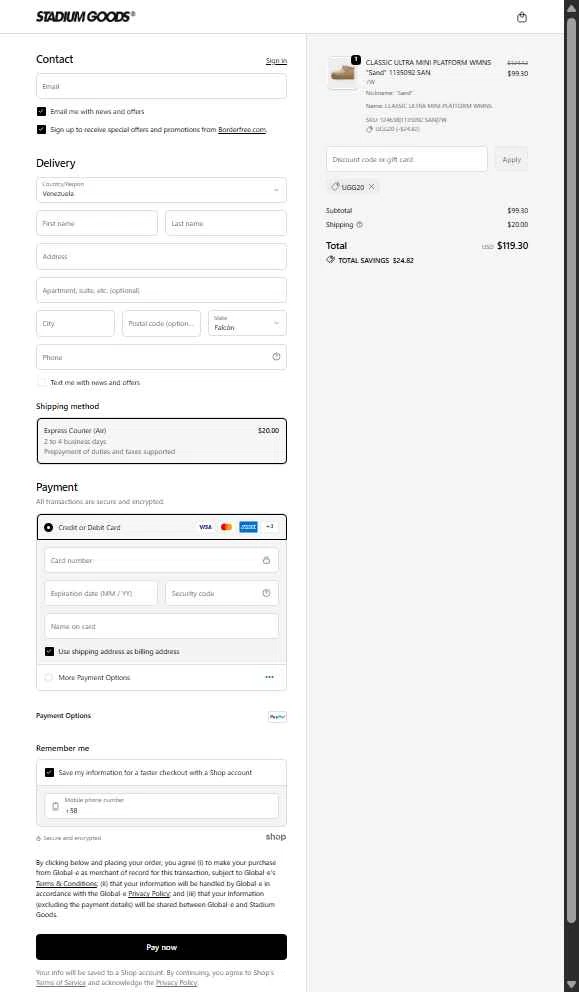Enable Text me with news and offers
Viewport: 579px width, 992px height.
point(41,382)
